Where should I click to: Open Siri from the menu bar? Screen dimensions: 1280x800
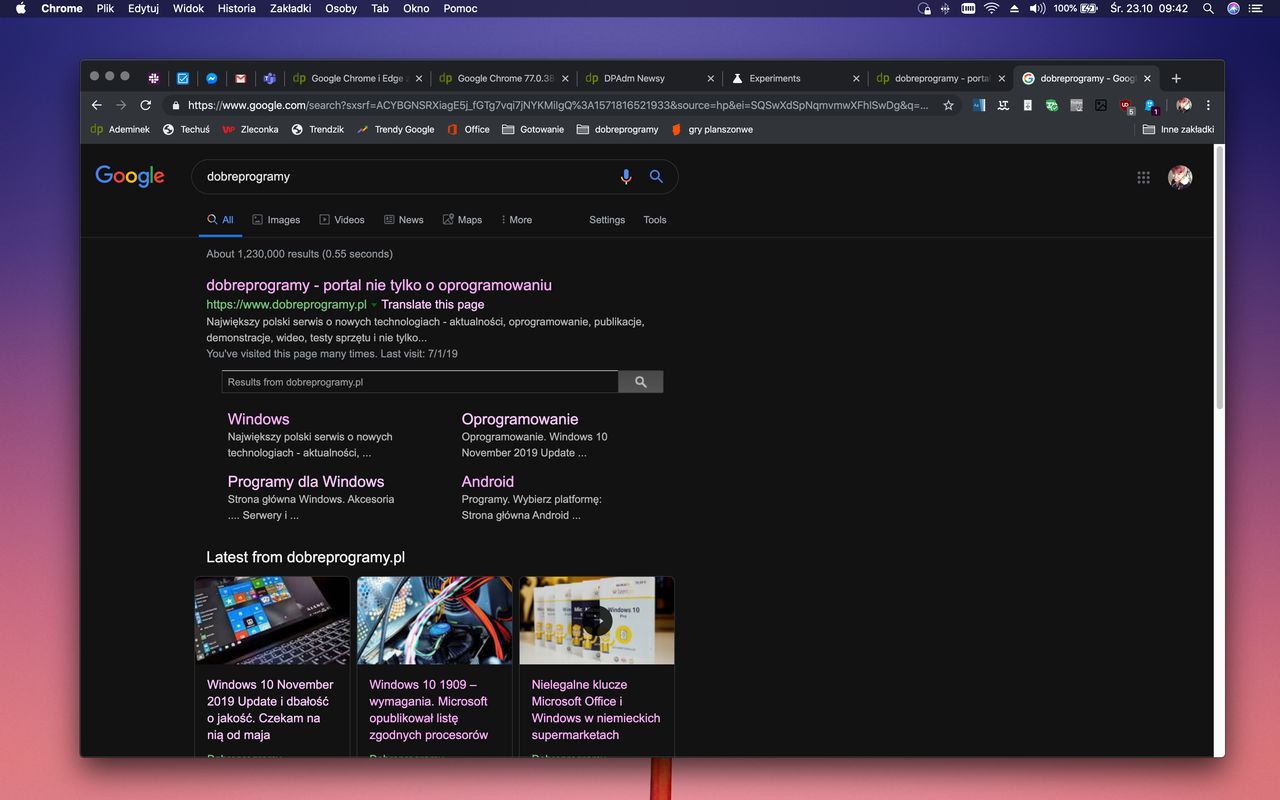pos(1233,8)
